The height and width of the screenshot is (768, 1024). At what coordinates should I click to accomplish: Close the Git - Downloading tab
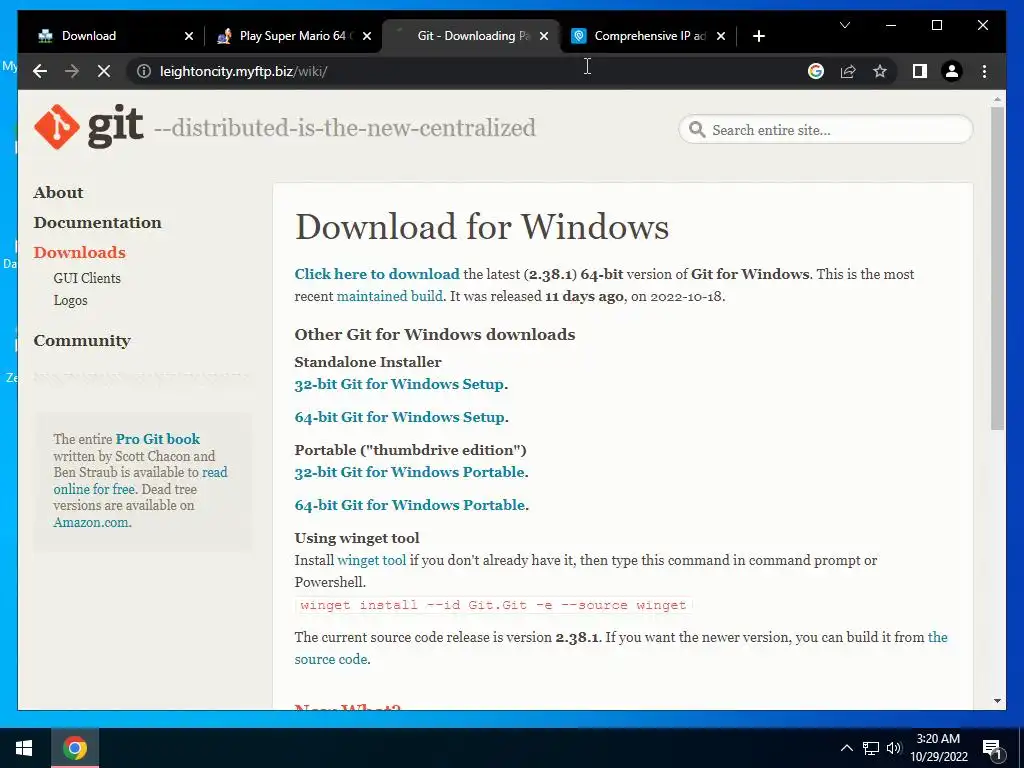coord(544,36)
